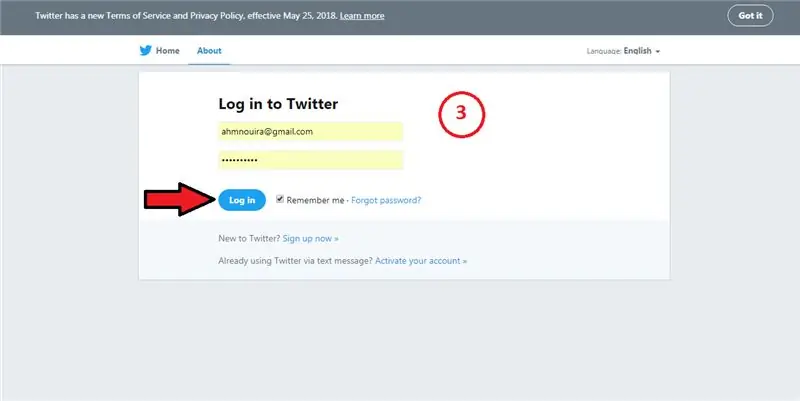Focus the password field with dots

(310, 160)
